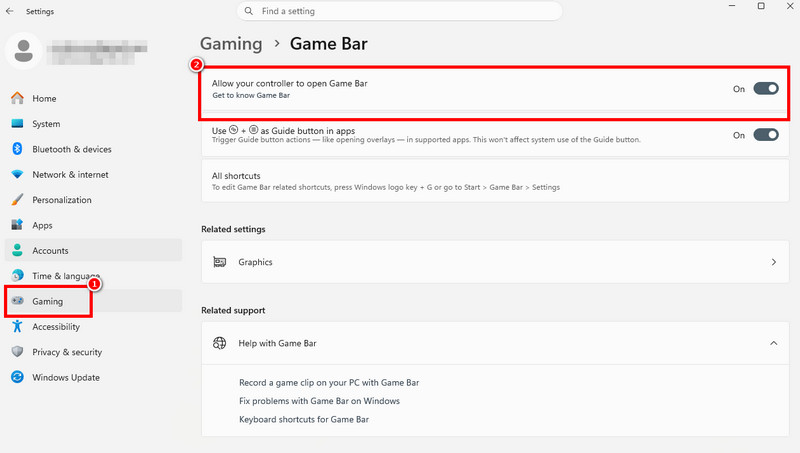Click the back arrow in Settings
The image size is (800, 453).
click(10, 11)
